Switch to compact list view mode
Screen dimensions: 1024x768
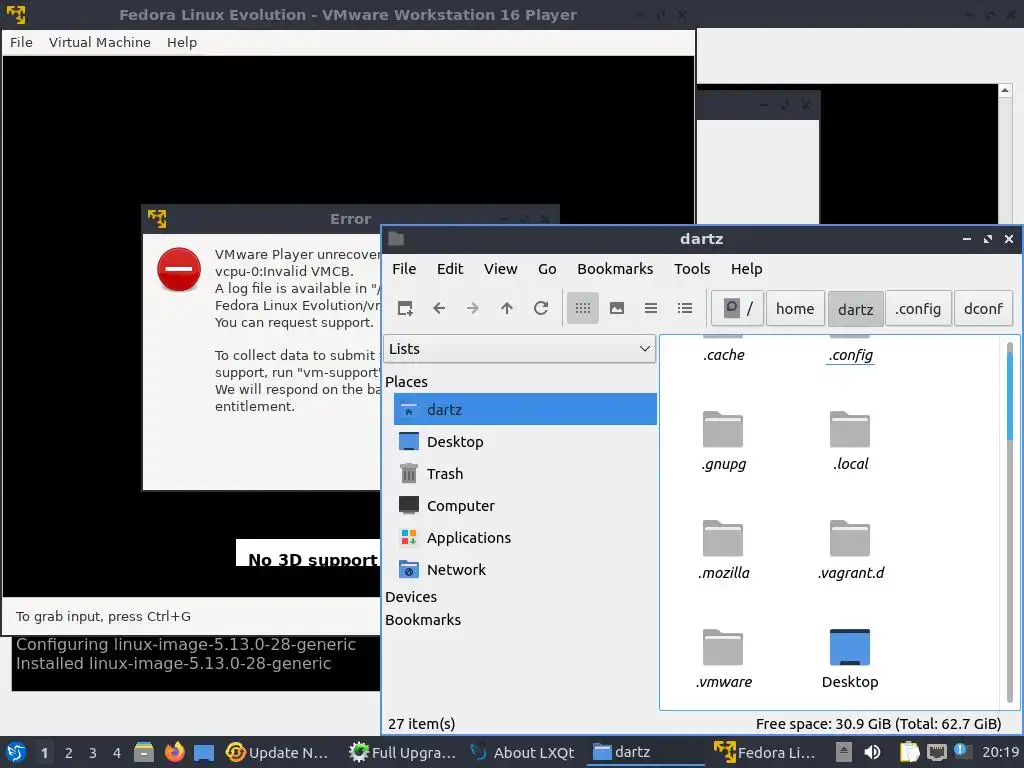pos(650,308)
